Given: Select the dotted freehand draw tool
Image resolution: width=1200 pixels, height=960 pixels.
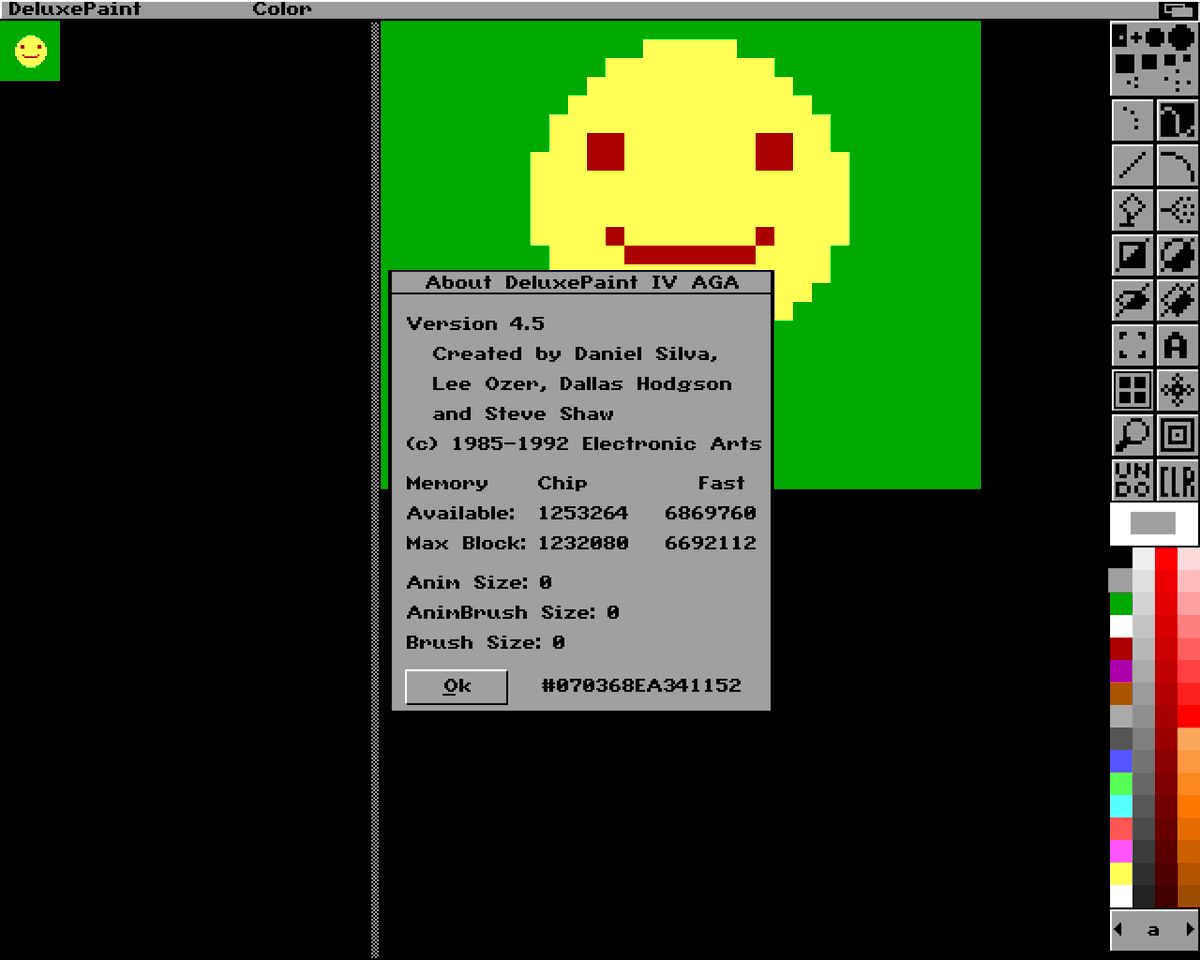Looking at the screenshot, I should (x=1132, y=120).
